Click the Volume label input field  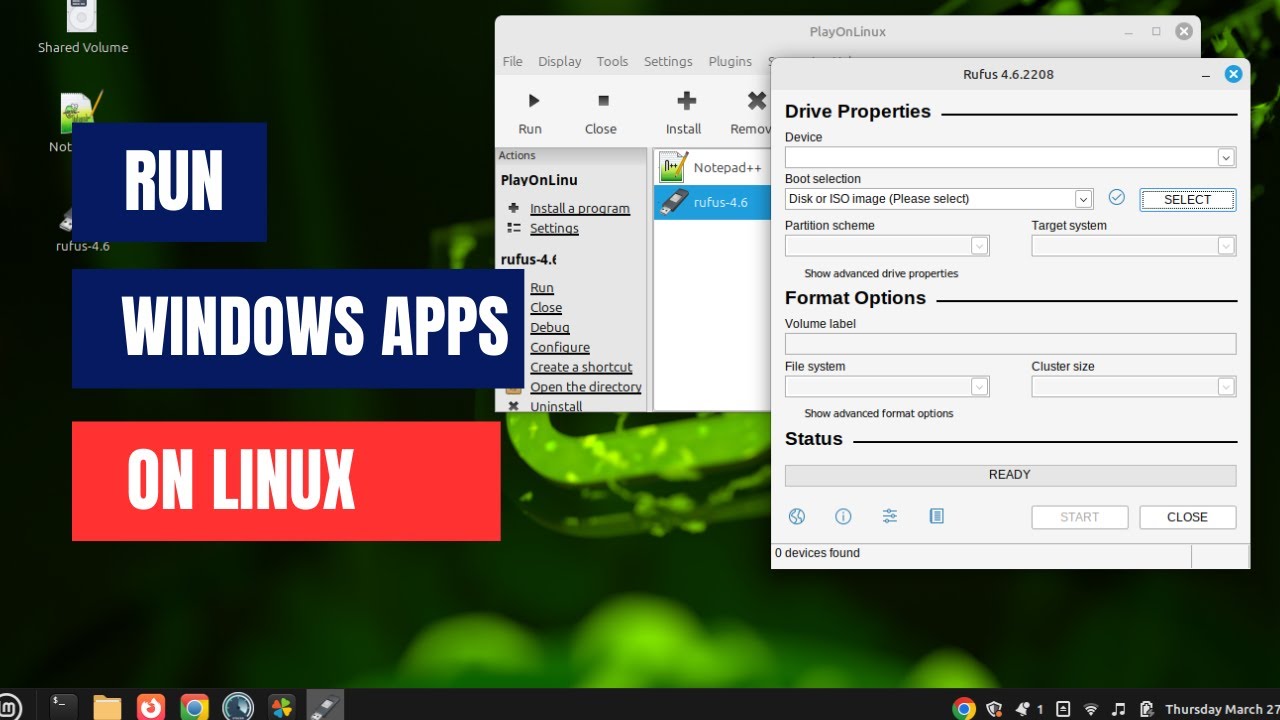pos(1010,344)
